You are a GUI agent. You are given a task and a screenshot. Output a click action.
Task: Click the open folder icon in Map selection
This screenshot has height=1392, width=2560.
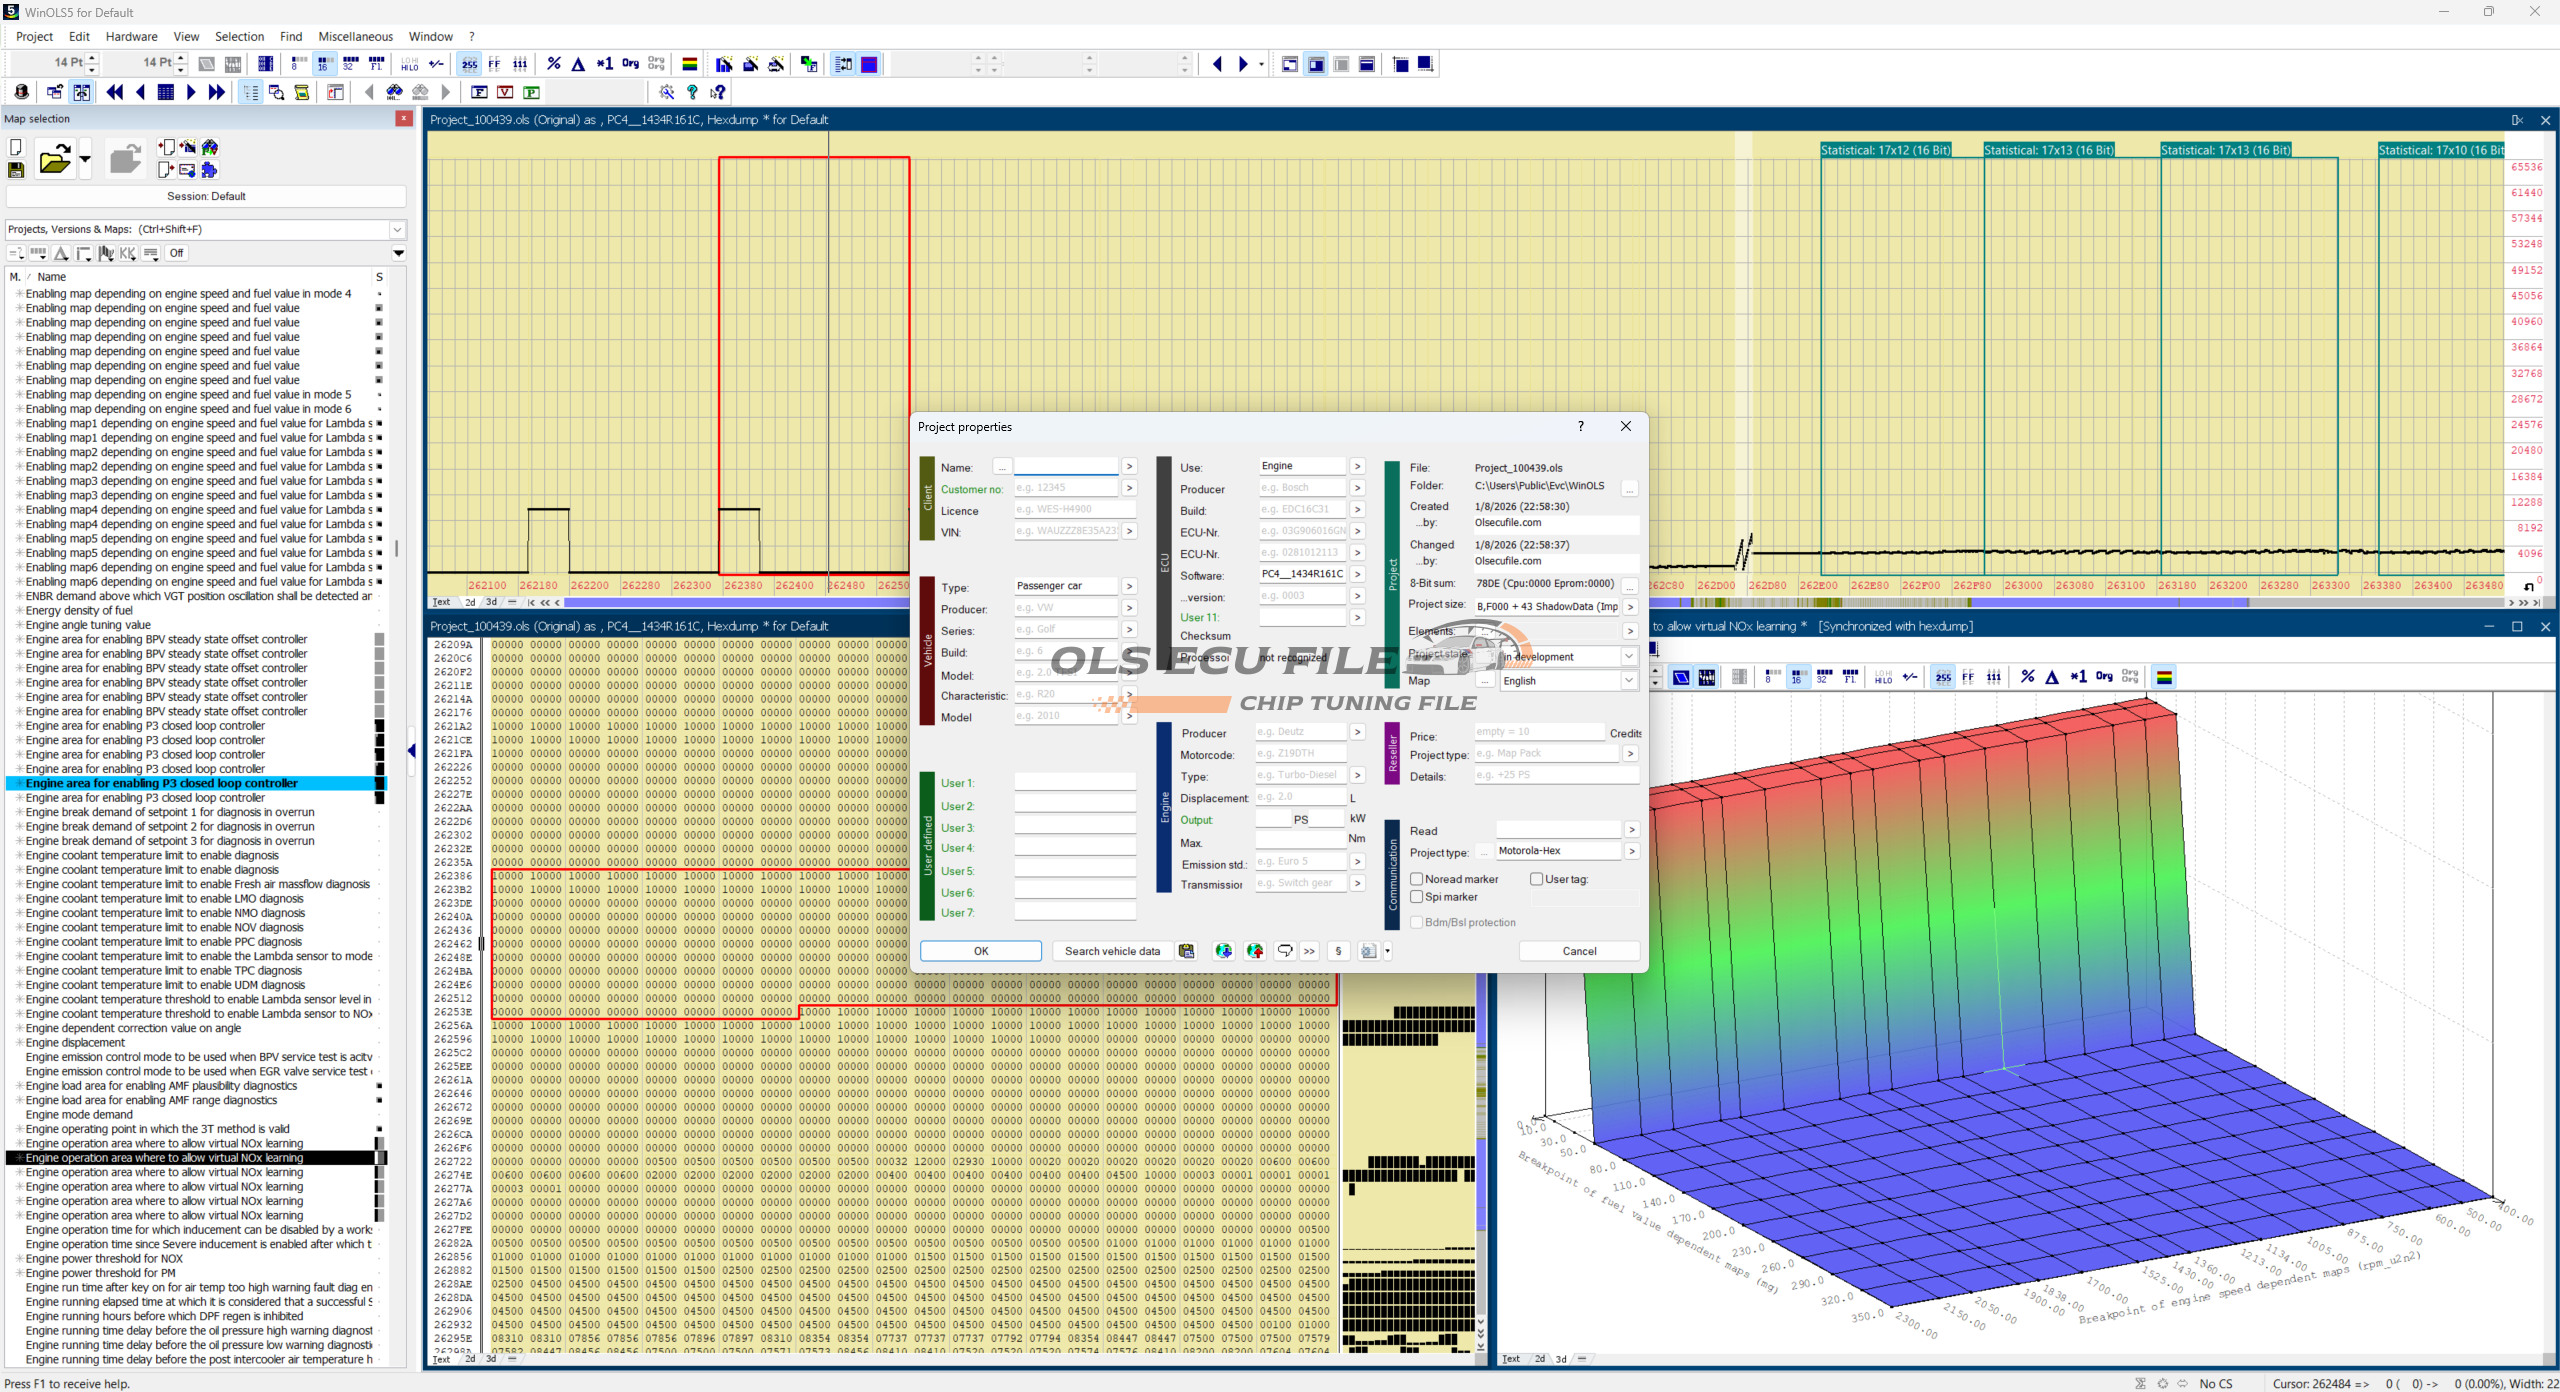pos(54,159)
